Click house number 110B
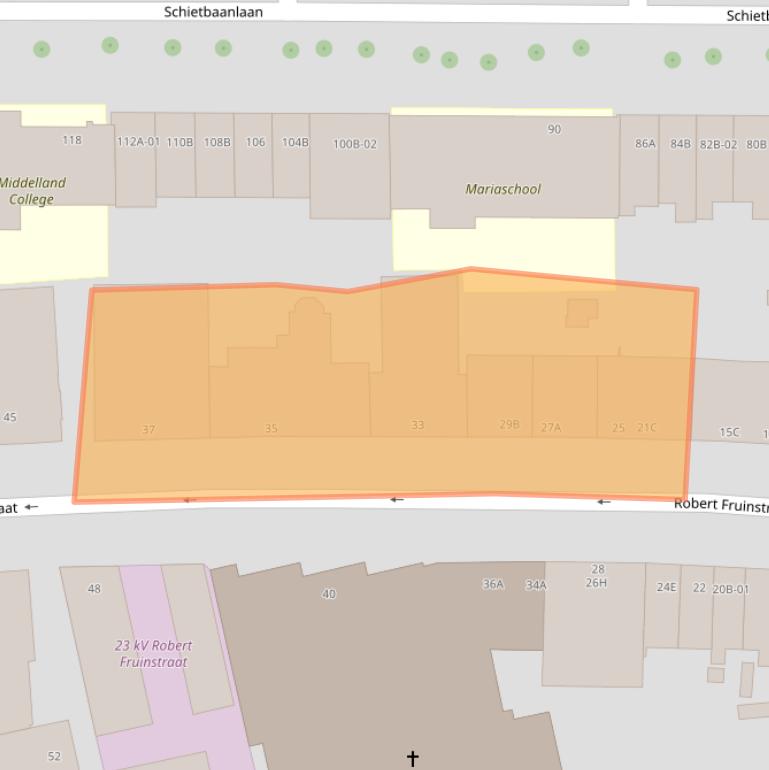 click(180, 142)
